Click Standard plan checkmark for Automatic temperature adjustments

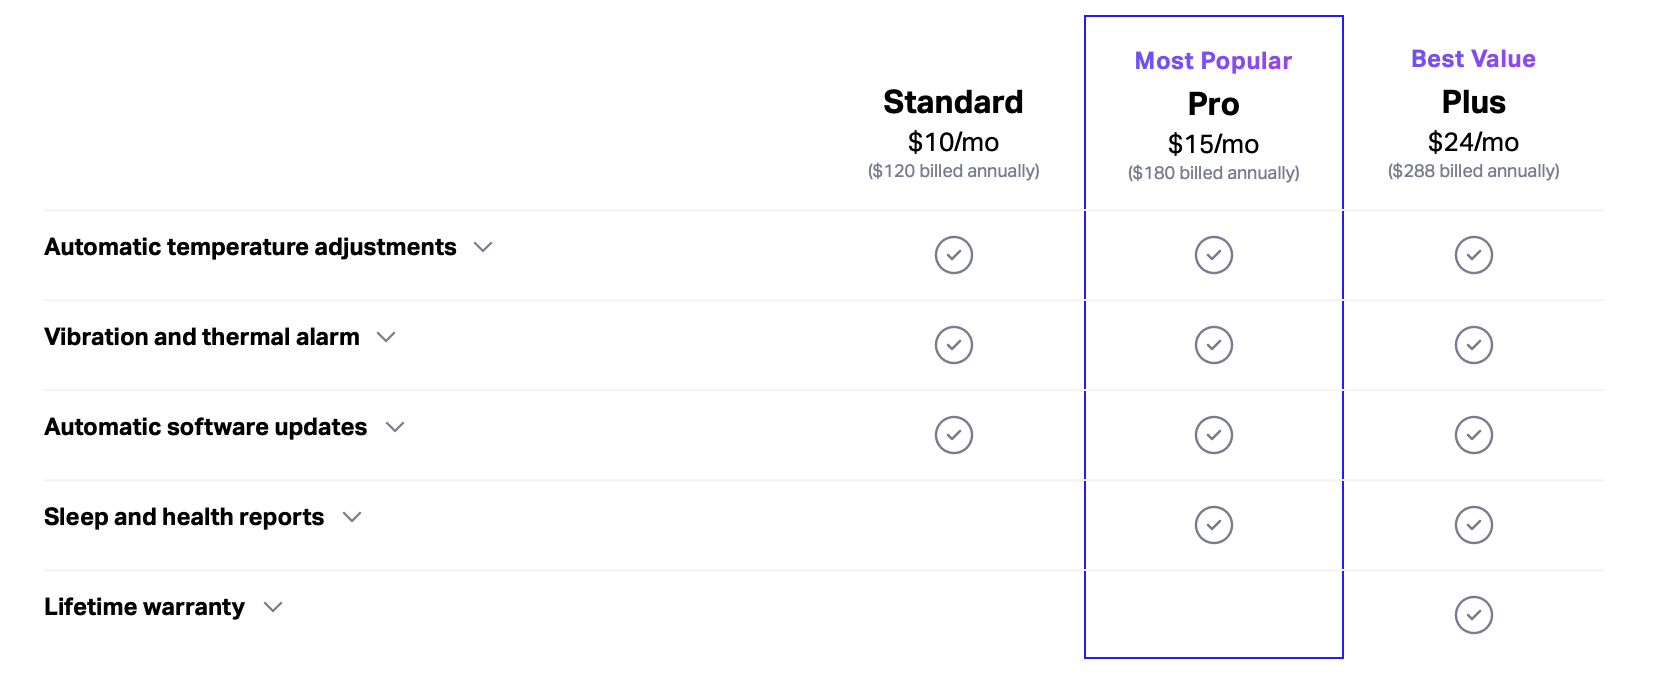953,255
